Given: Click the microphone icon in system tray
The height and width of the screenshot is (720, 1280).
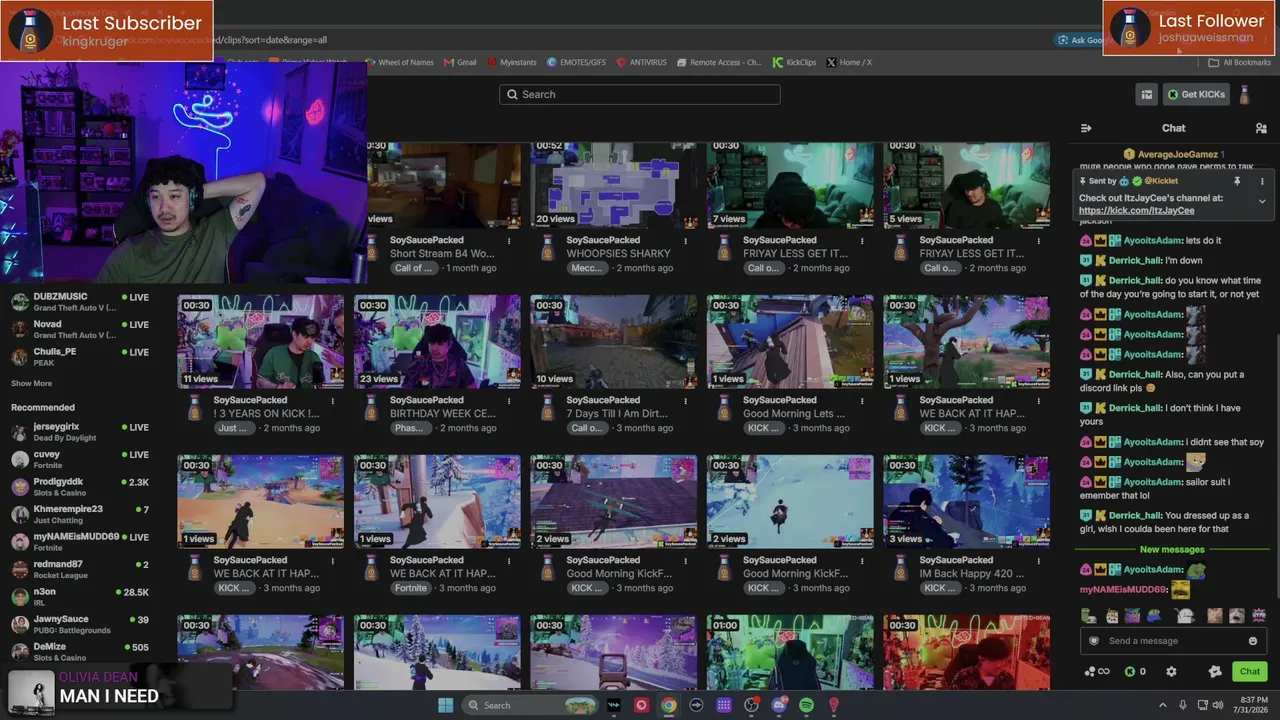Looking at the screenshot, I should [1183, 705].
